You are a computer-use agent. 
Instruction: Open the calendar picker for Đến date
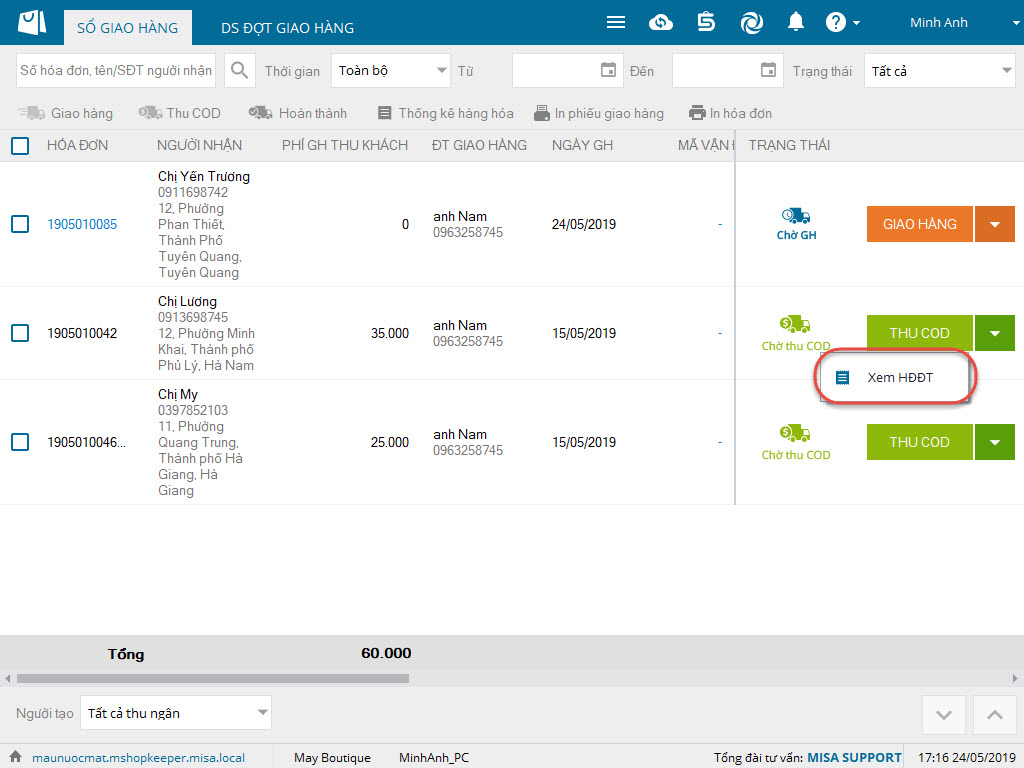[768, 71]
